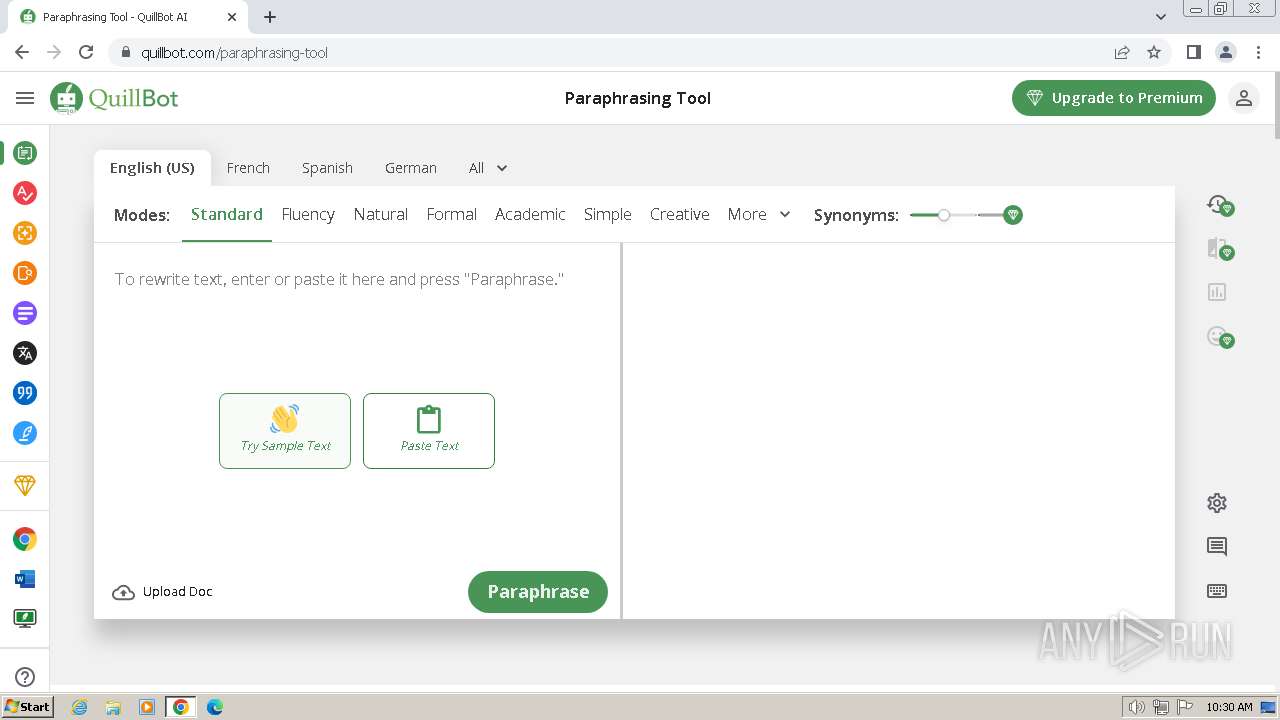Switch to the German language tab
Screen dimensions: 1280x720
pos(411,168)
